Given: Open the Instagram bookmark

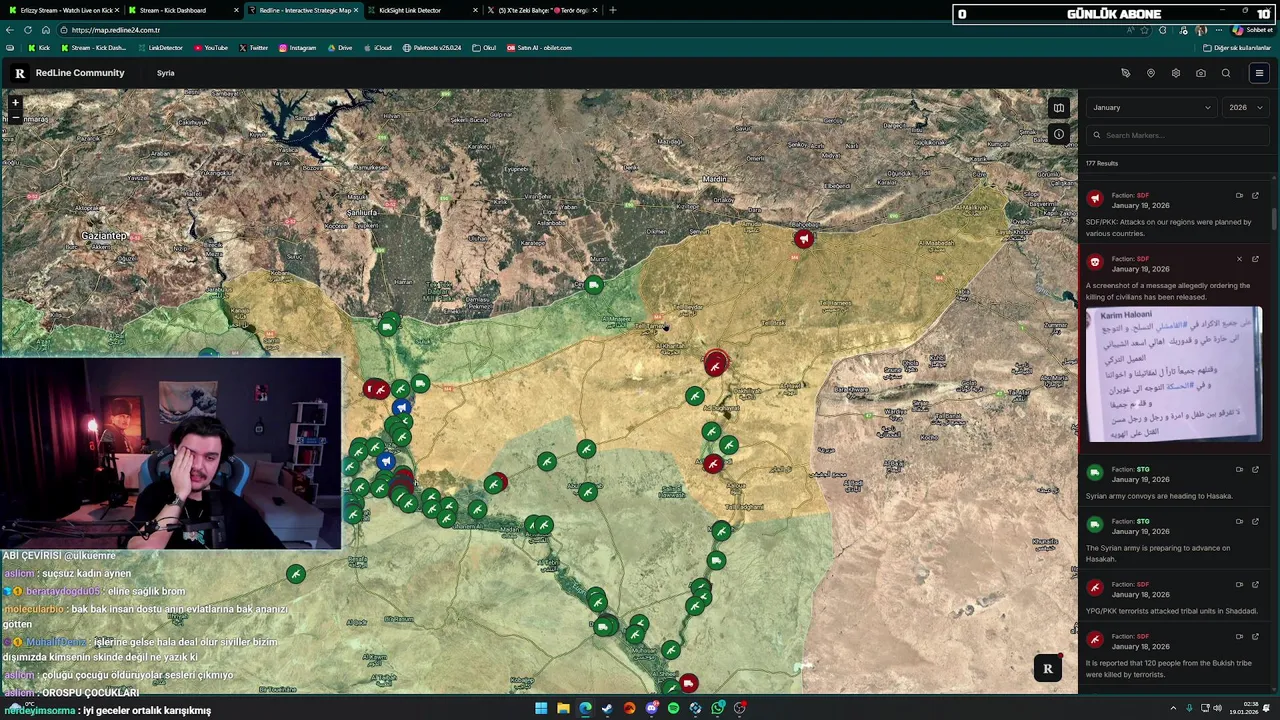Looking at the screenshot, I should pyautogui.click(x=297, y=48).
